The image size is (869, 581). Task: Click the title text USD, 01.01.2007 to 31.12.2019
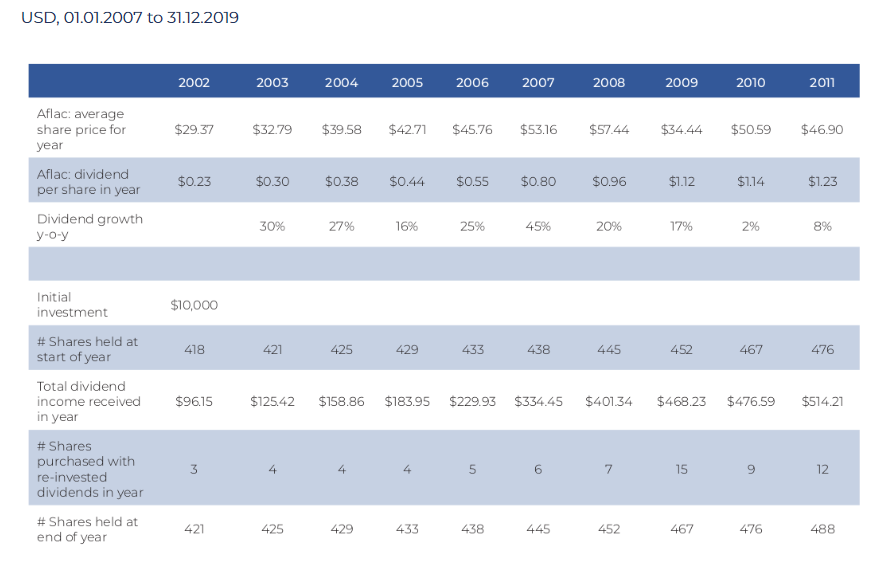[130, 18]
